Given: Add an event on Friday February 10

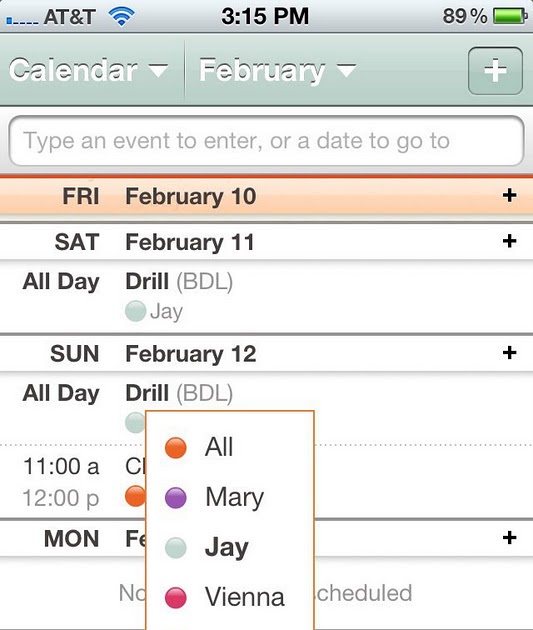Looking at the screenshot, I should coord(509,195).
